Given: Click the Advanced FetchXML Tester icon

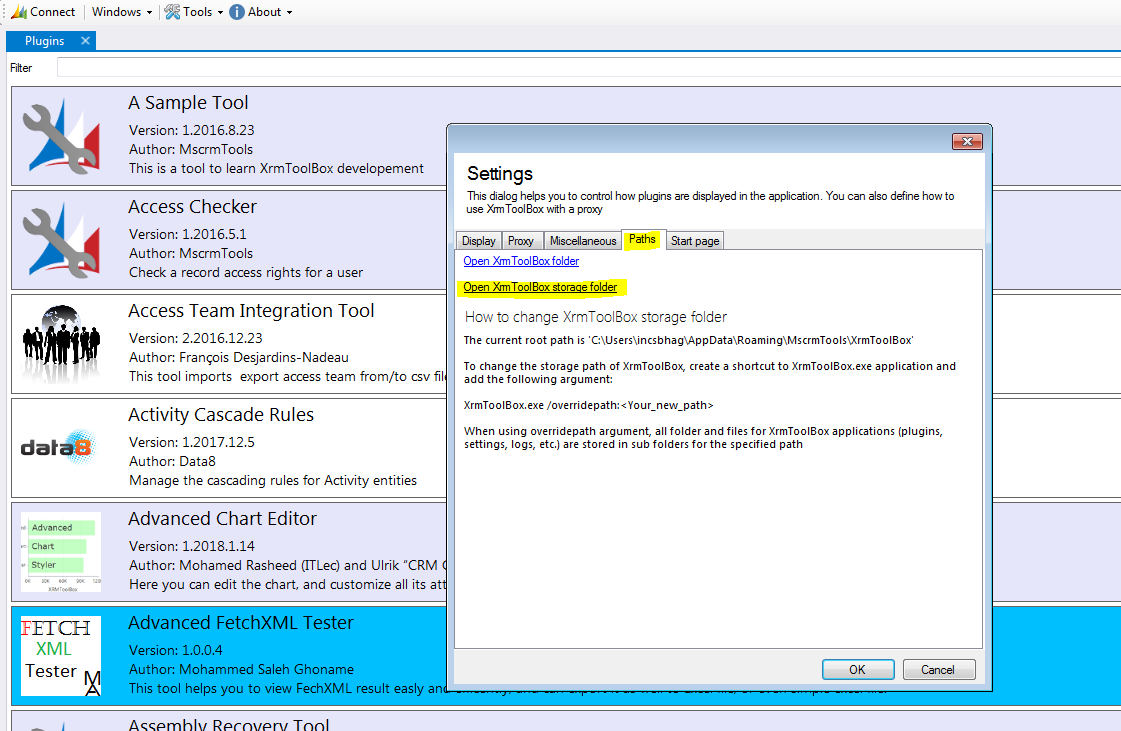Looking at the screenshot, I should click(61, 656).
